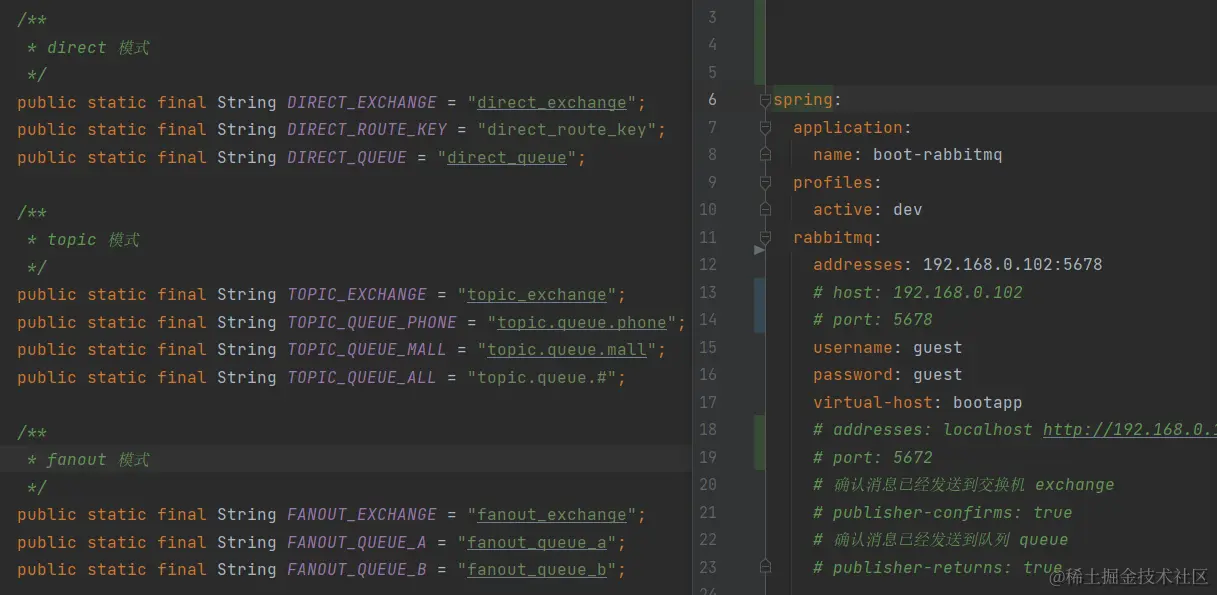Click fold-end marker beside active: dev
The height and width of the screenshot is (595, 1217).
pyautogui.click(x=765, y=210)
